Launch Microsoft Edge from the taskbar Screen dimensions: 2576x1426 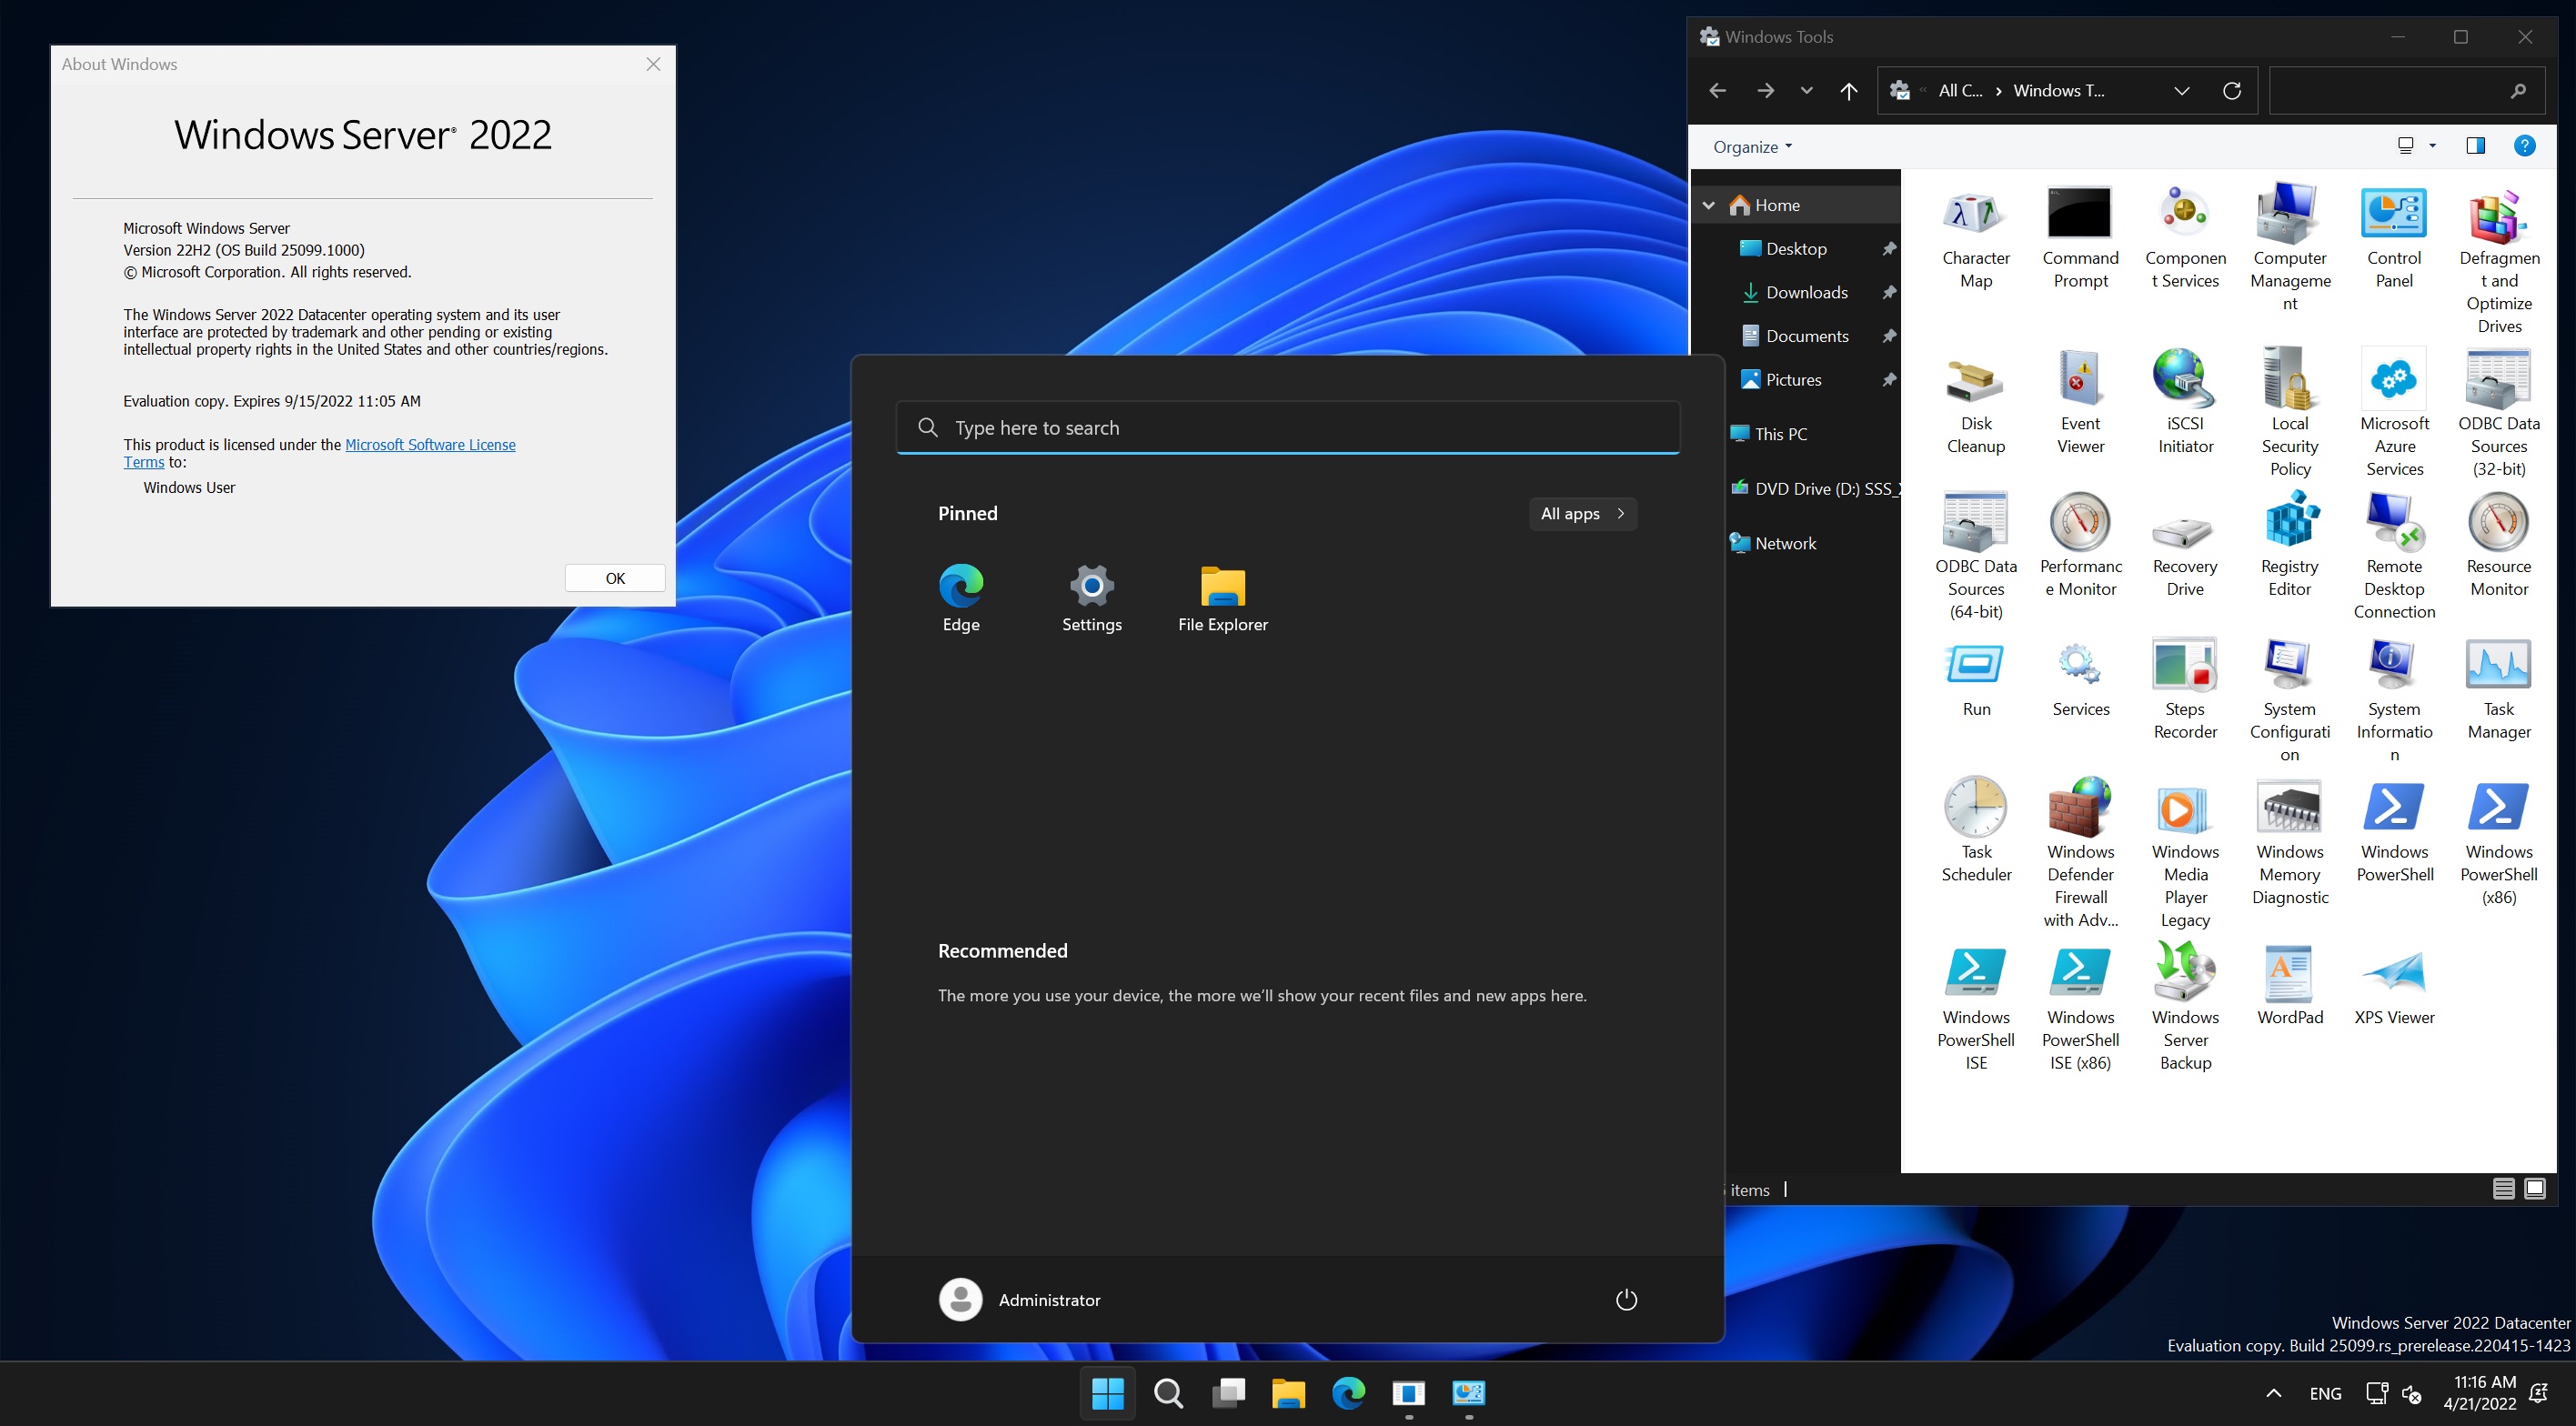click(x=1349, y=1392)
